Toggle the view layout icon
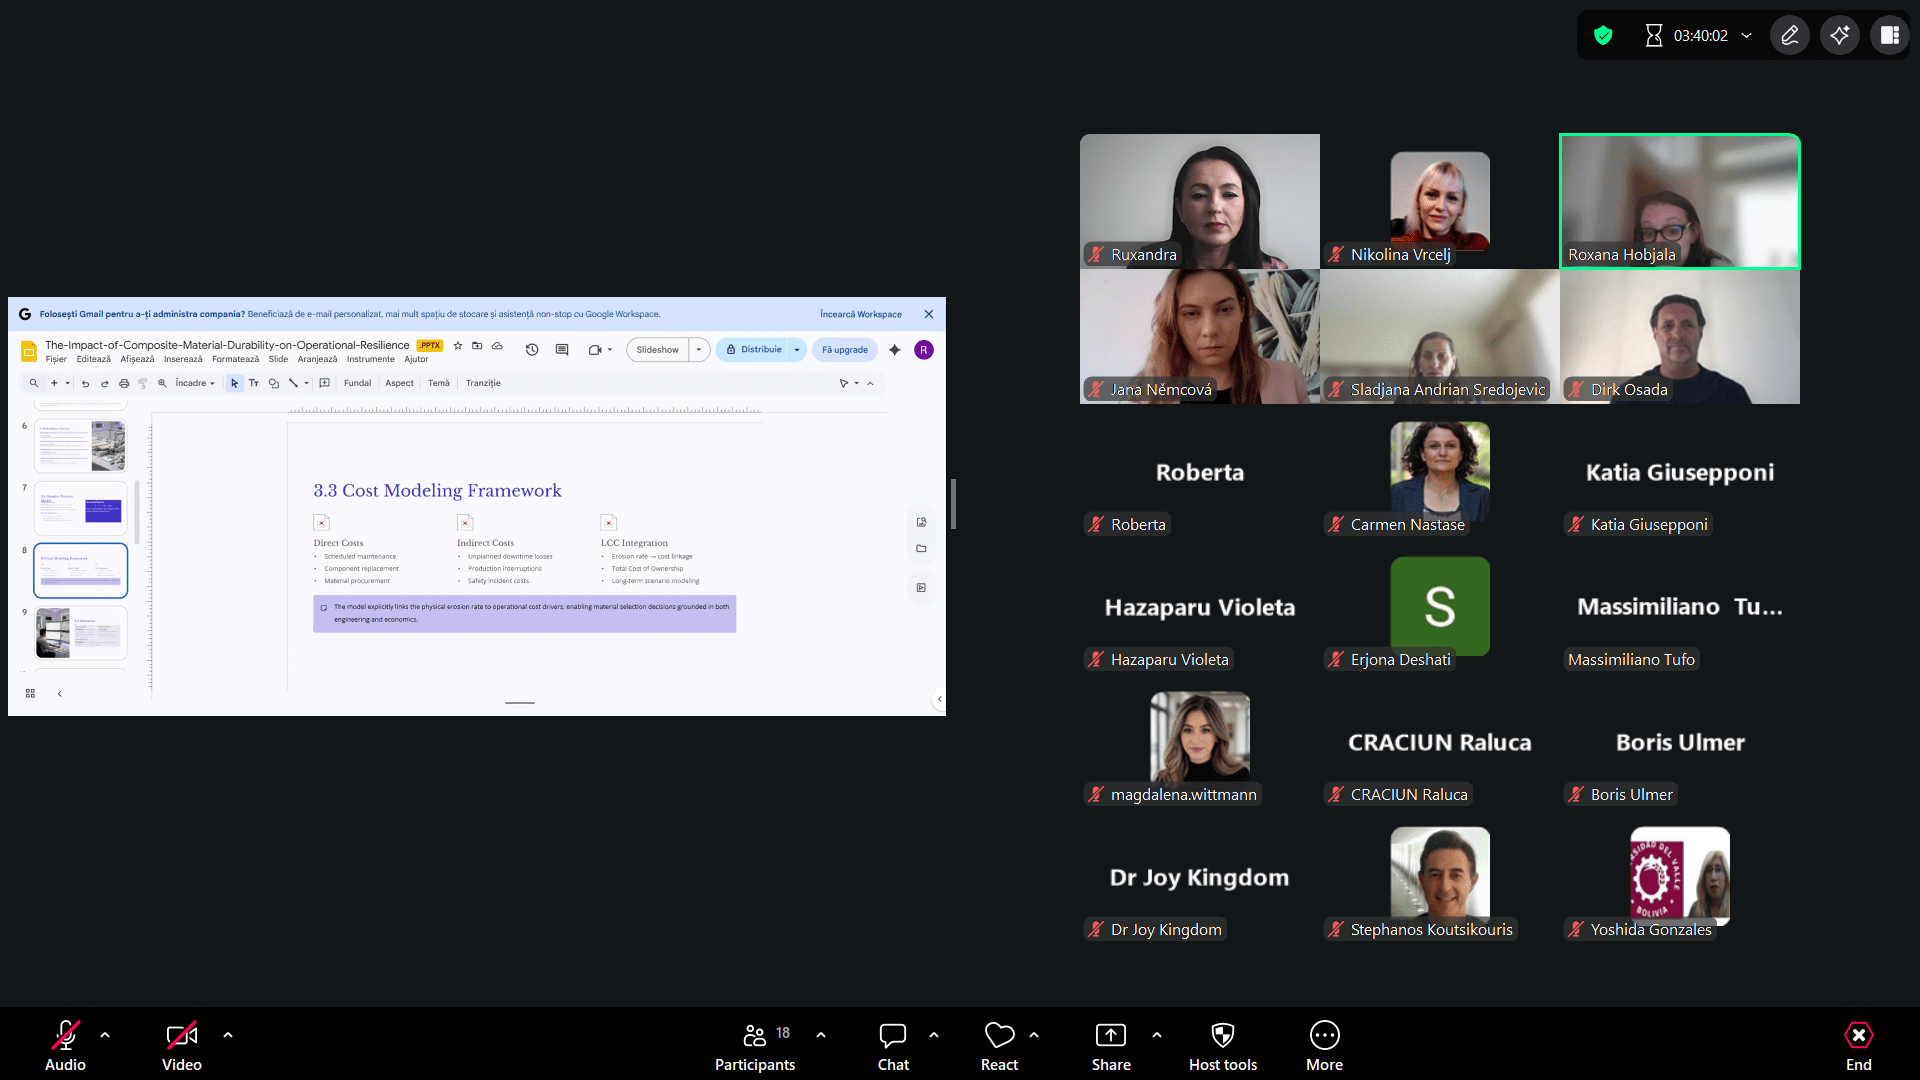The height and width of the screenshot is (1080, 1920). [1889, 36]
